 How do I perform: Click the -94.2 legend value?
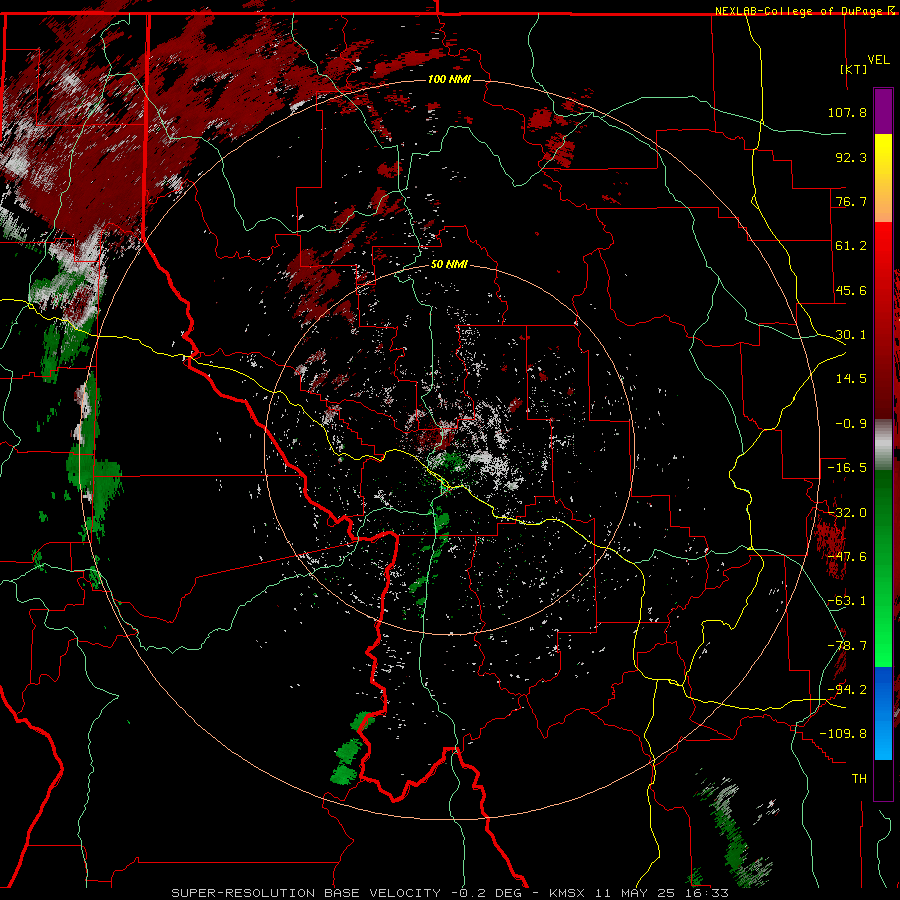pyautogui.click(x=847, y=690)
